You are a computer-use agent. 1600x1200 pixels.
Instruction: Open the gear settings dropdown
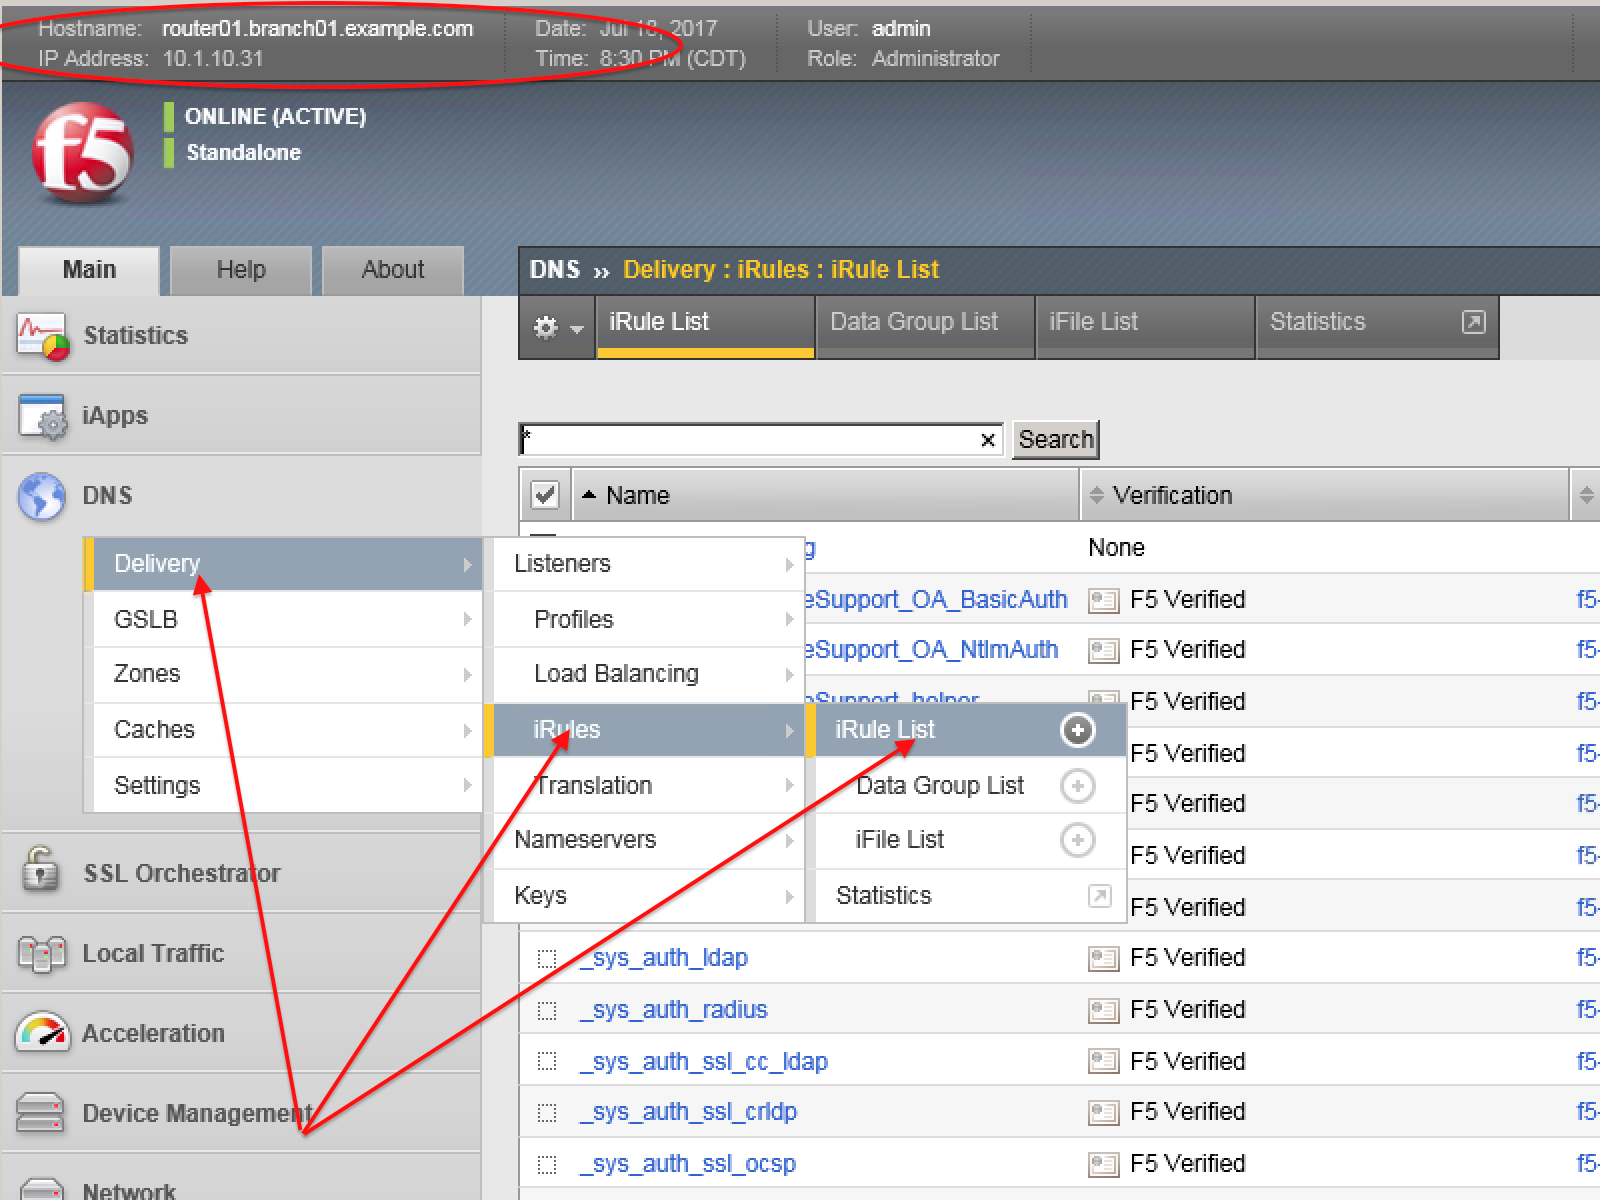pos(558,327)
